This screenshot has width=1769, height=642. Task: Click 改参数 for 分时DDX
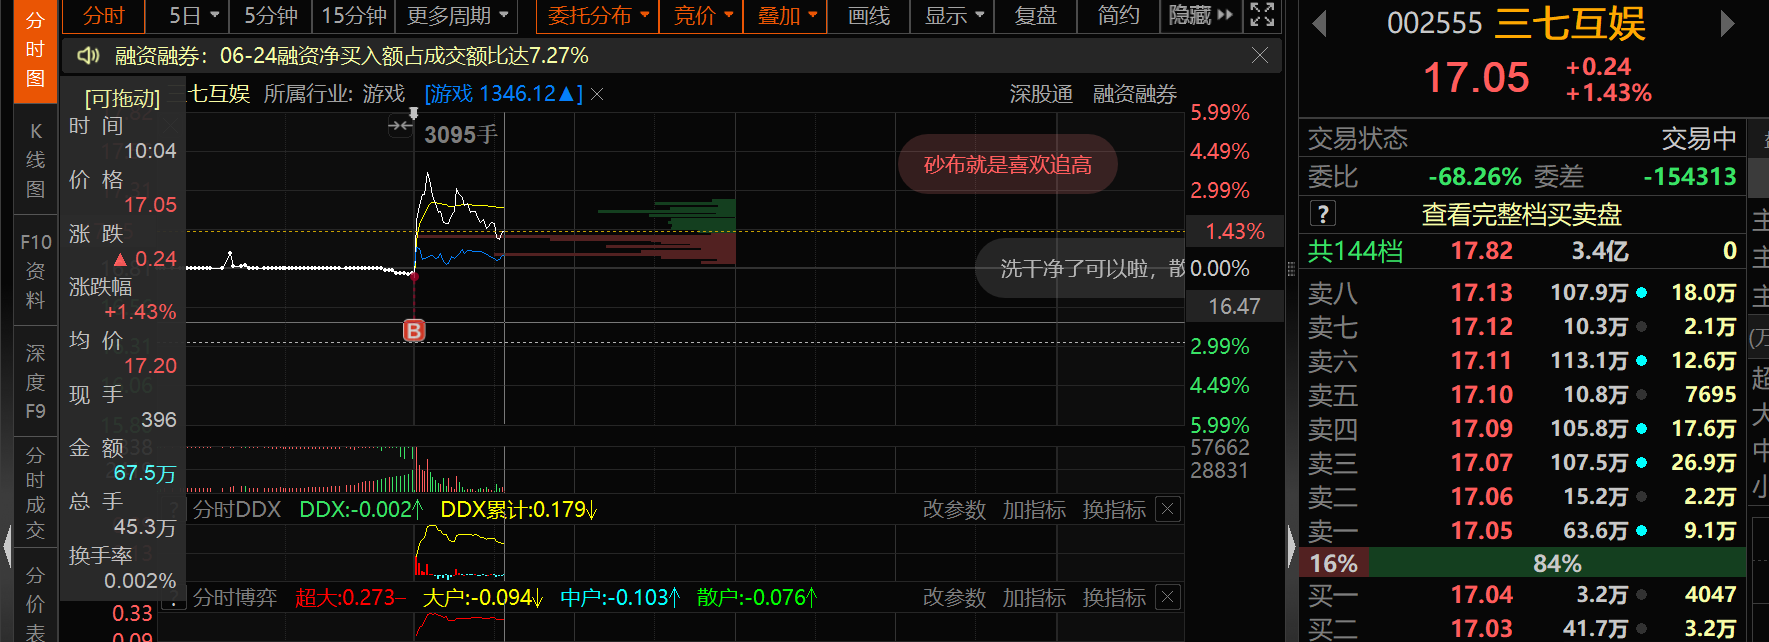point(954,509)
